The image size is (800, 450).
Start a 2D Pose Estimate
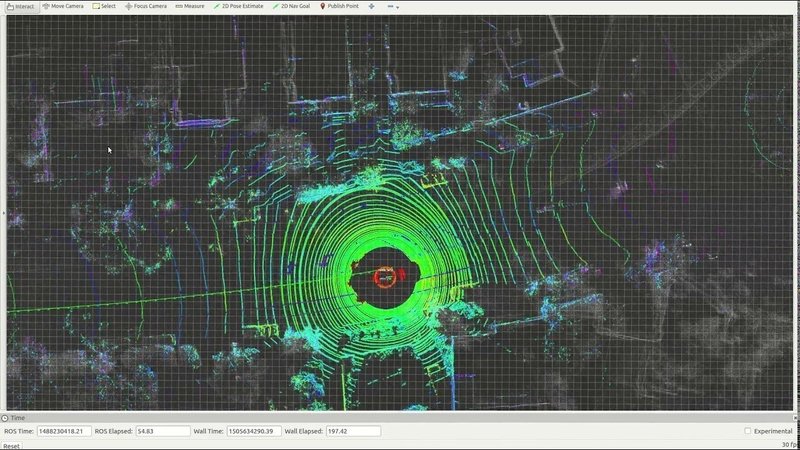pyautogui.click(x=238, y=6)
